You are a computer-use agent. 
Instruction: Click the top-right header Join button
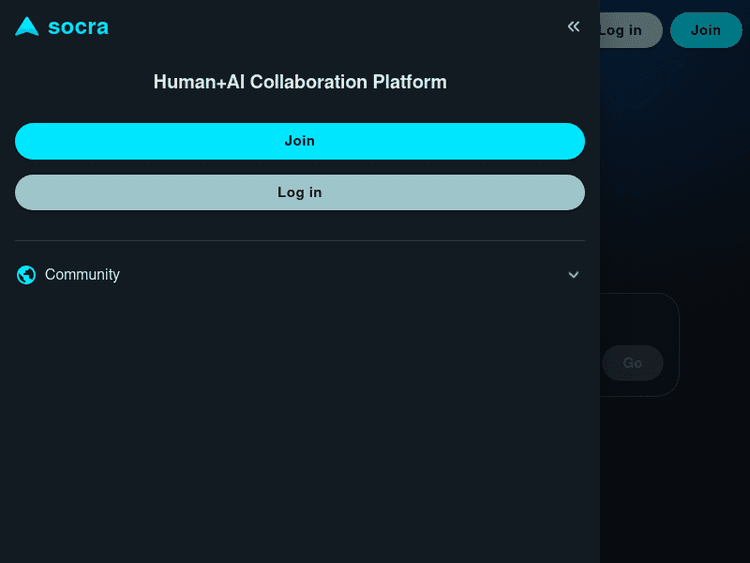pos(705,30)
